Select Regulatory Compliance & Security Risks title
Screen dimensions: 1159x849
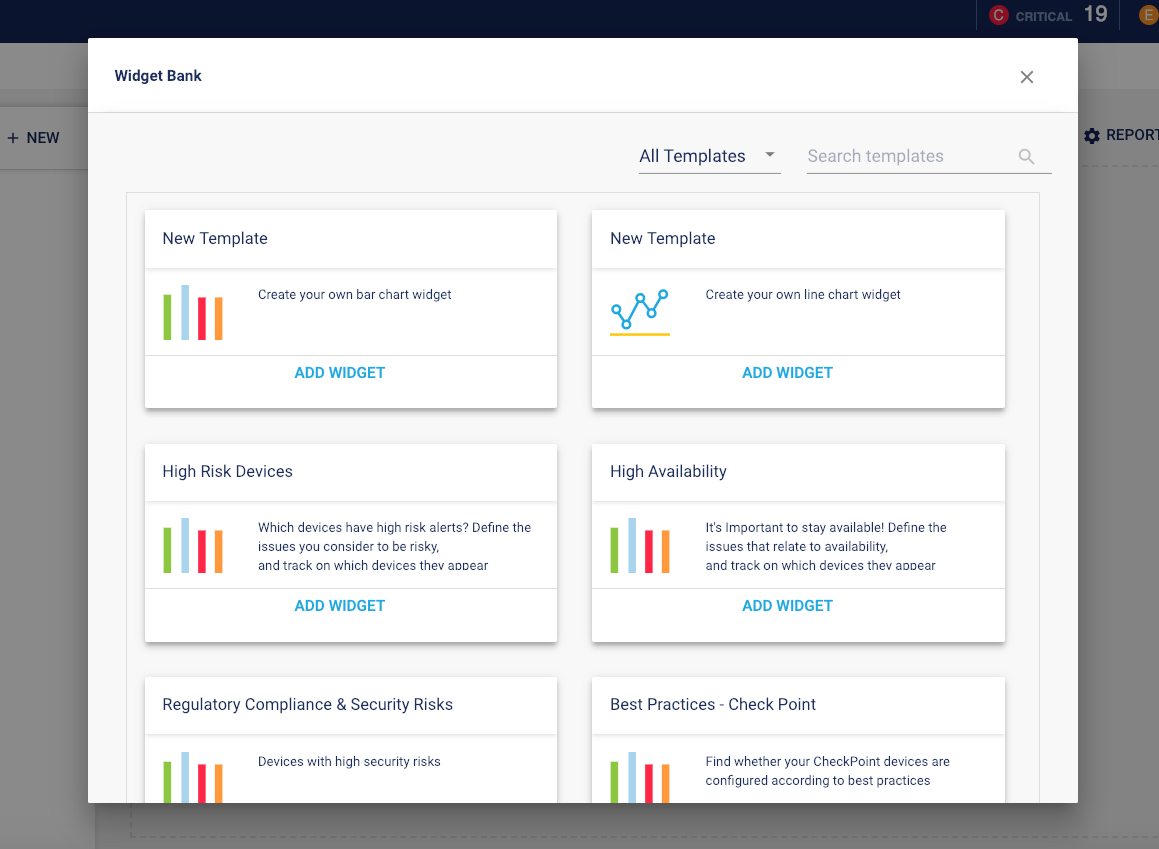tap(307, 705)
